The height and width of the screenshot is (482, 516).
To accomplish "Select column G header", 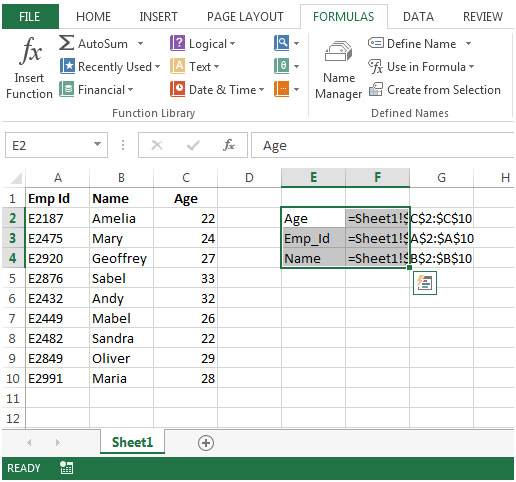I will [441, 178].
